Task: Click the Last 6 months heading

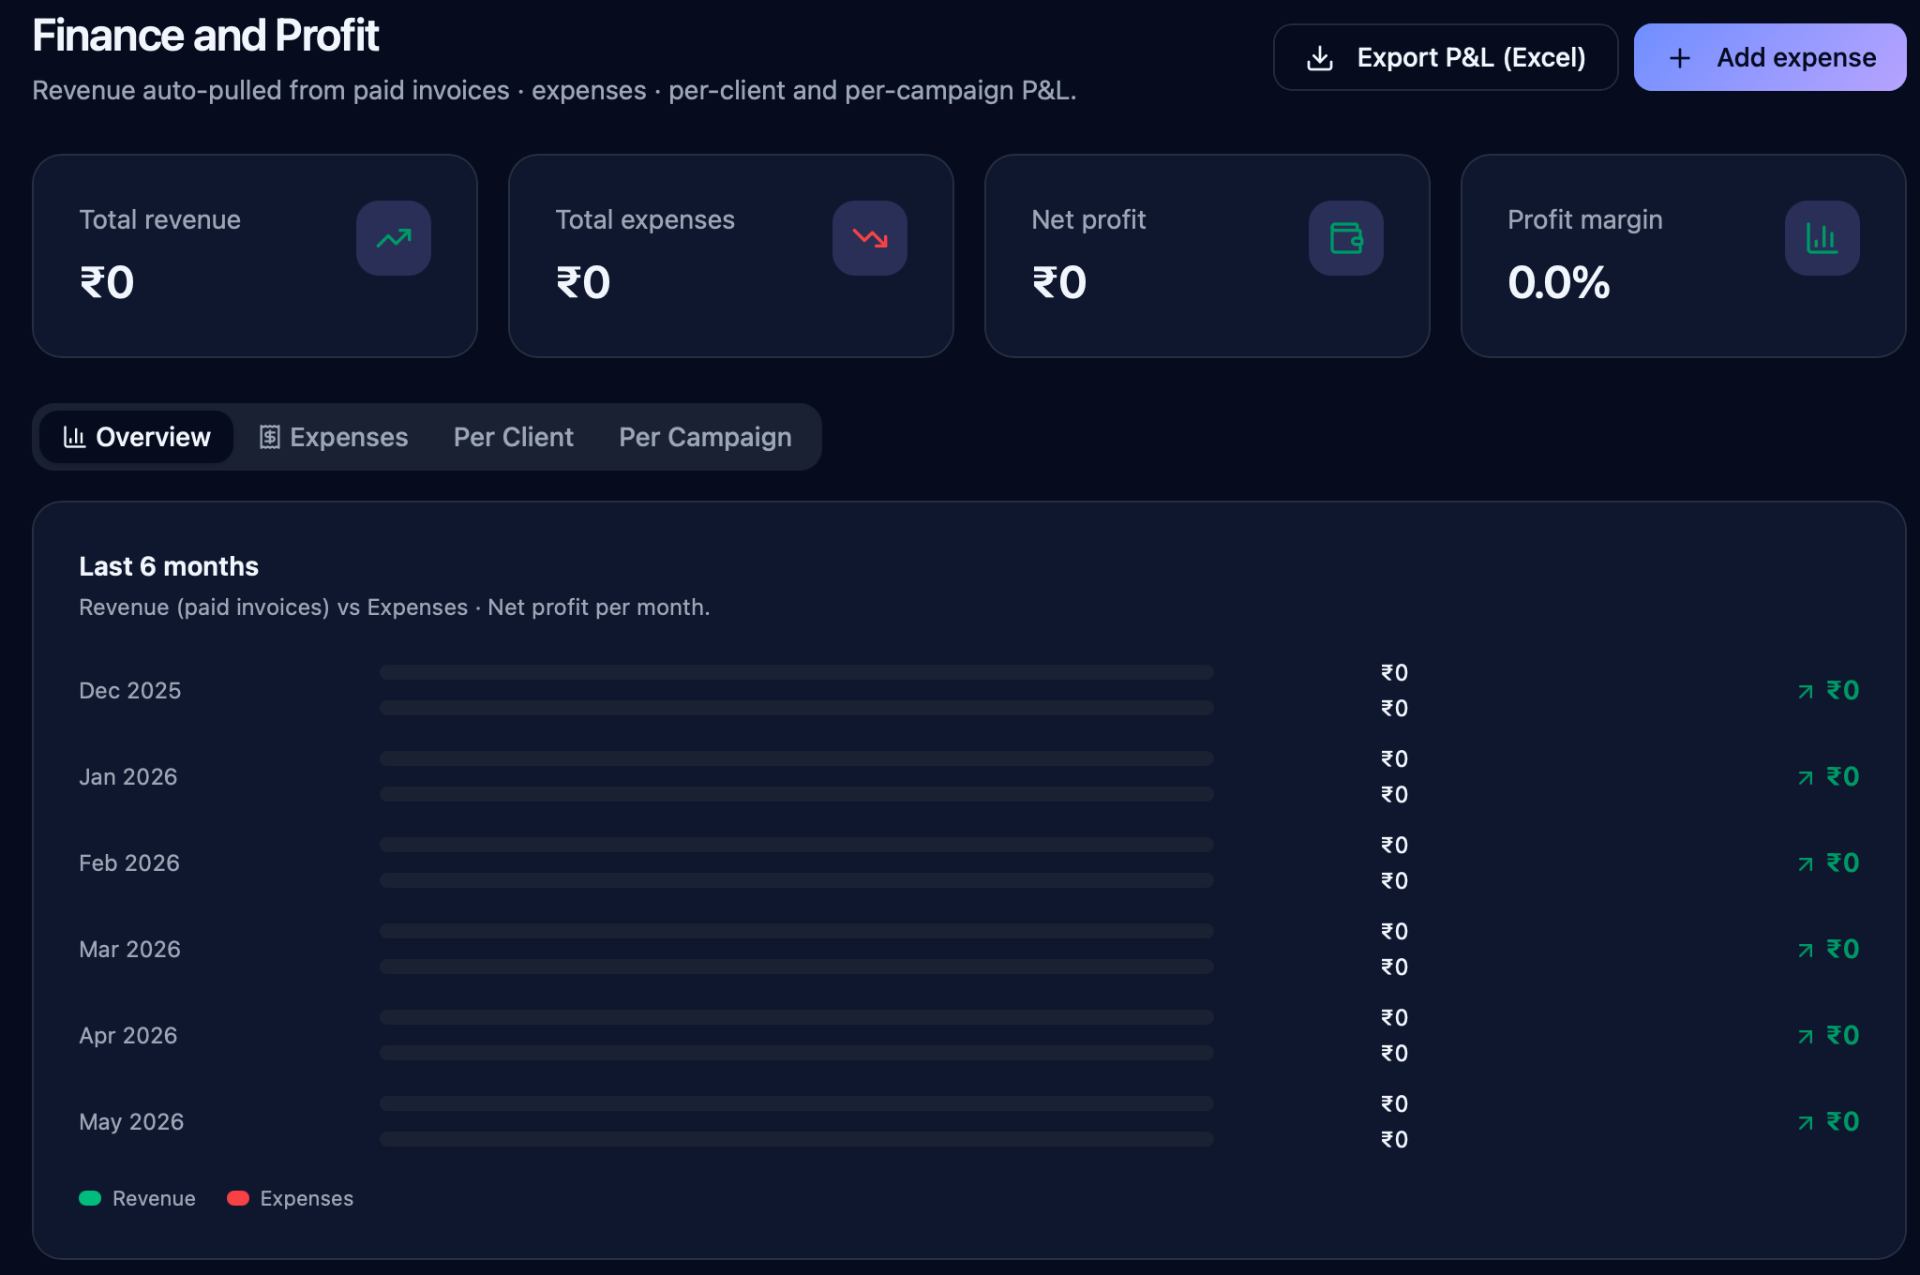Action: pos(169,567)
